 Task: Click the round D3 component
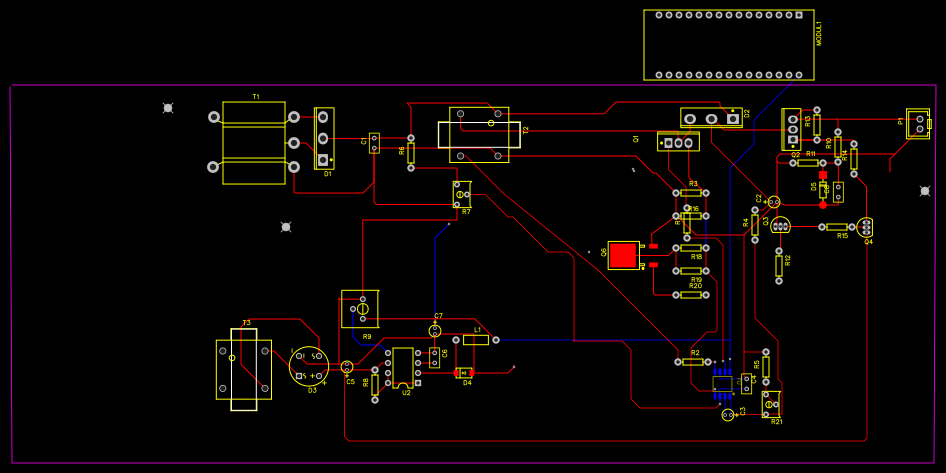coord(309,366)
